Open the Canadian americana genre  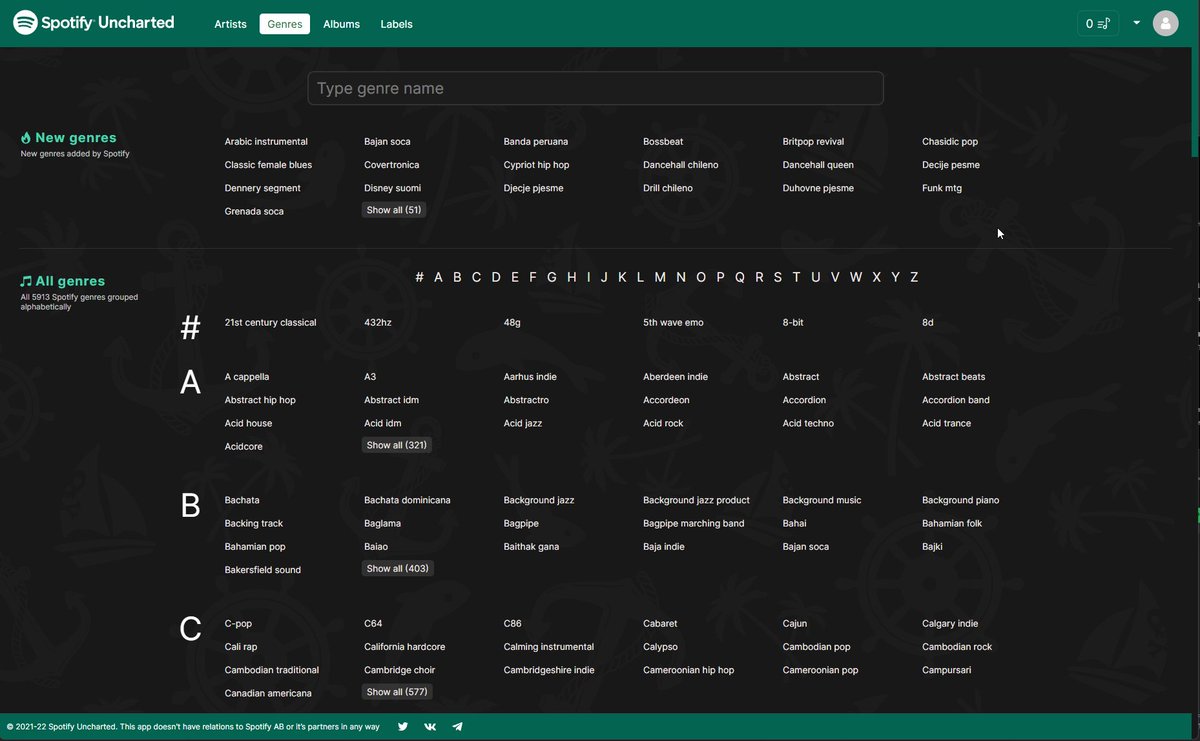pos(268,694)
